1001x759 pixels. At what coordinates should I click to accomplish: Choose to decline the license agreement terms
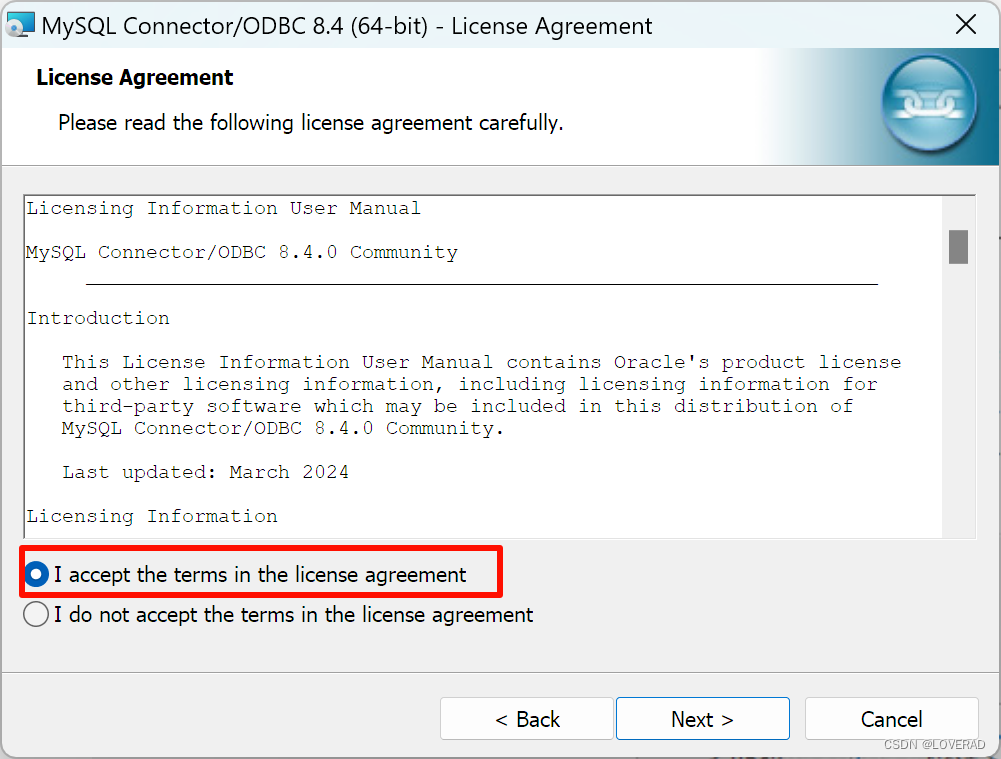pos(36,614)
